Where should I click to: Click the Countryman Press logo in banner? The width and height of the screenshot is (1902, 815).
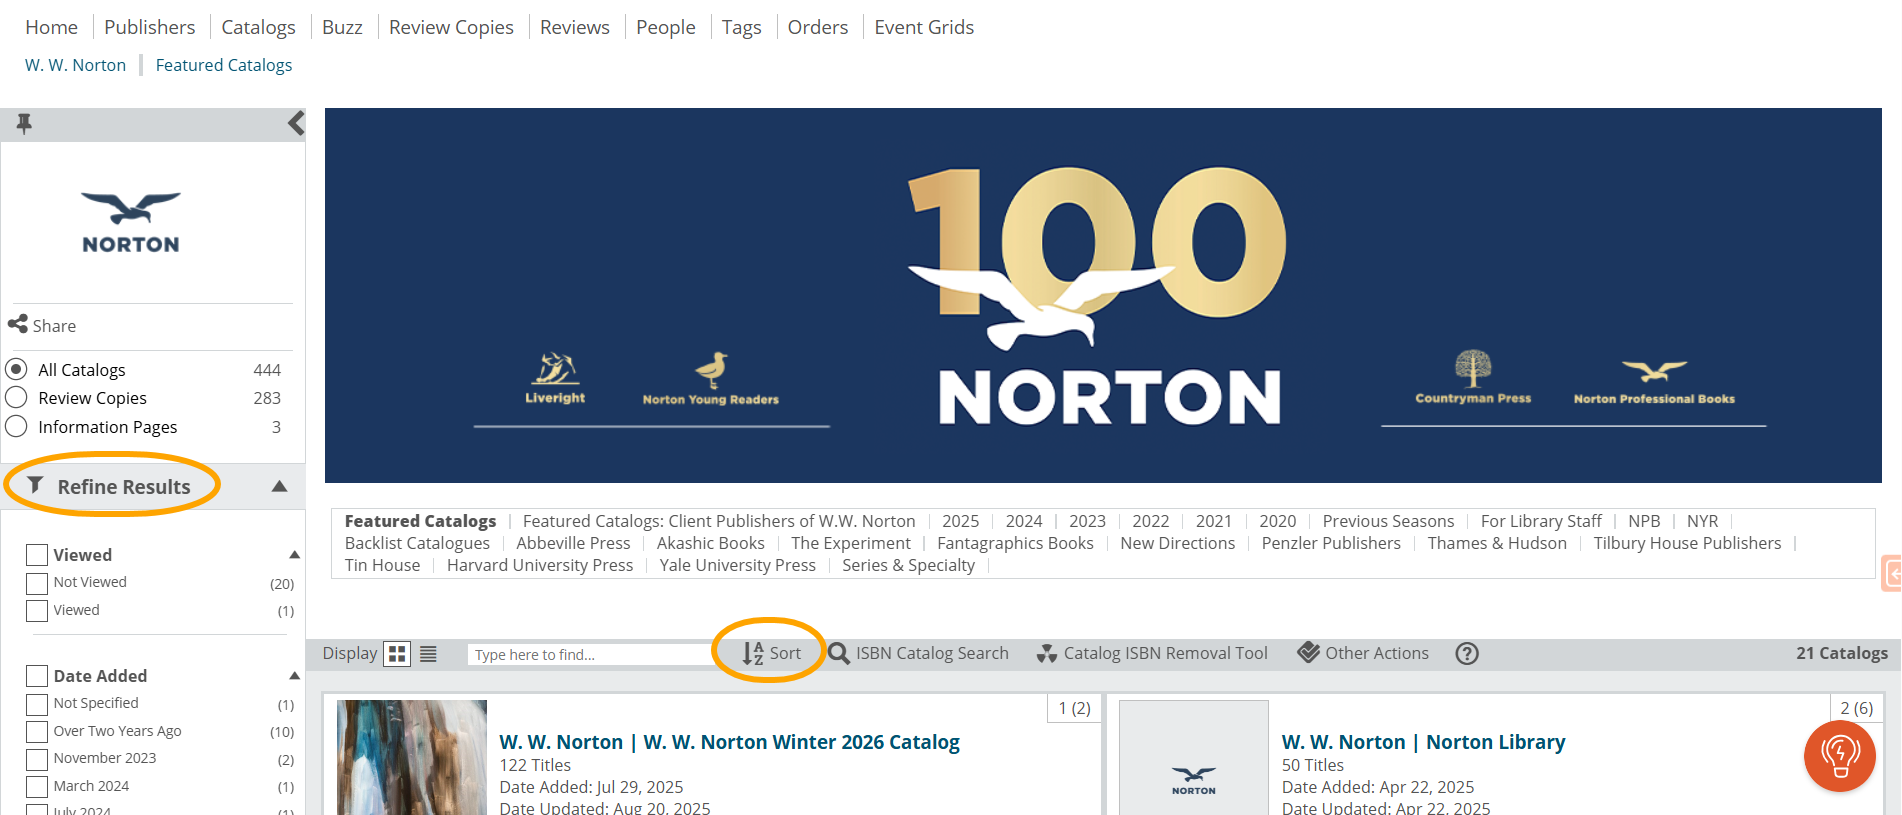pyautogui.click(x=1473, y=377)
